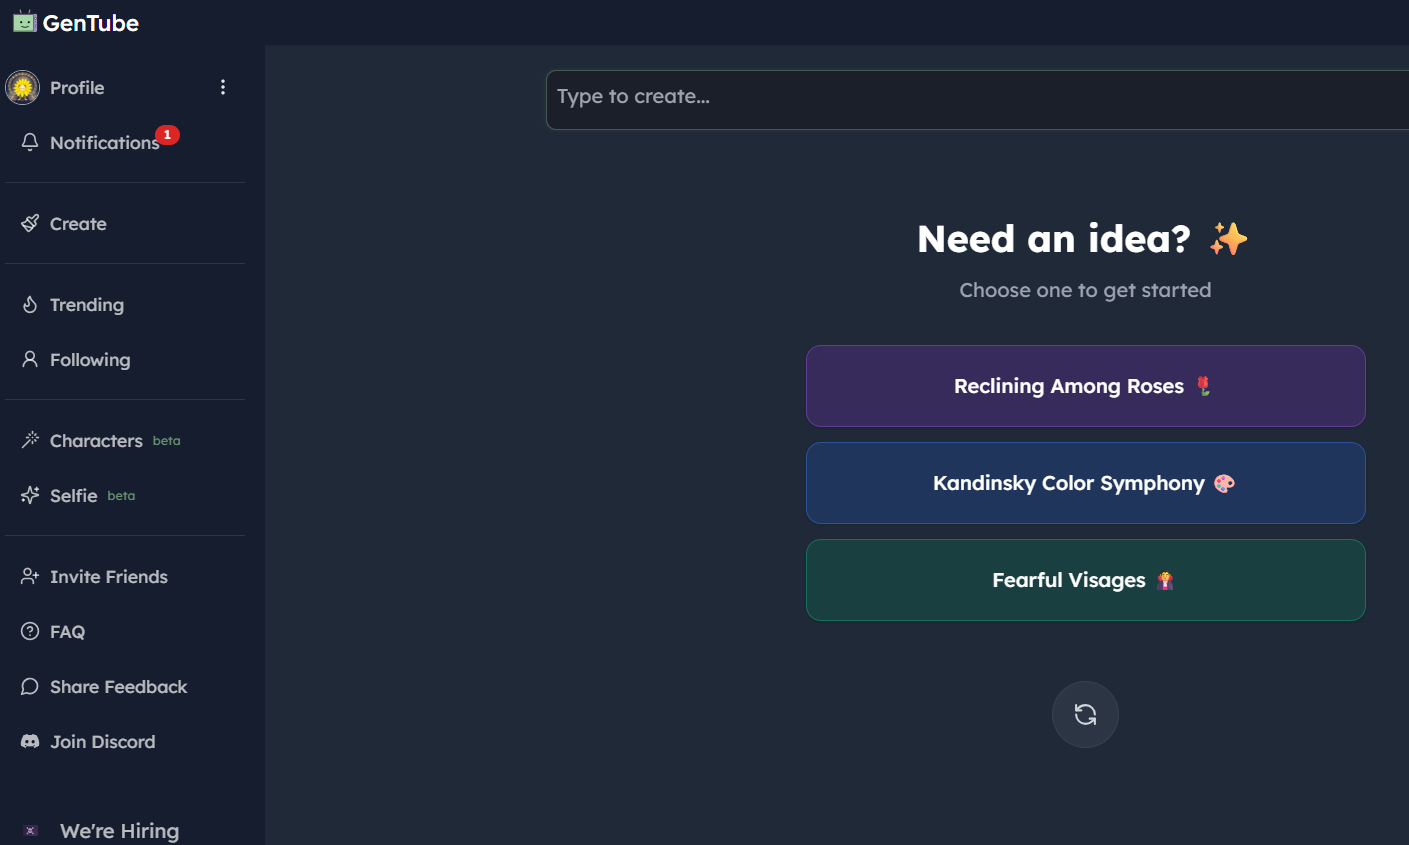
Task: Click the red notification badge
Action: pyautogui.click(x=167, y=135)
